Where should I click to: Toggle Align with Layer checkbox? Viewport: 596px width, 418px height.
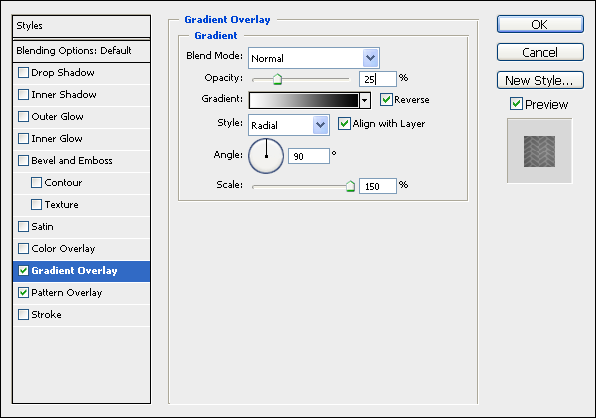344,124
